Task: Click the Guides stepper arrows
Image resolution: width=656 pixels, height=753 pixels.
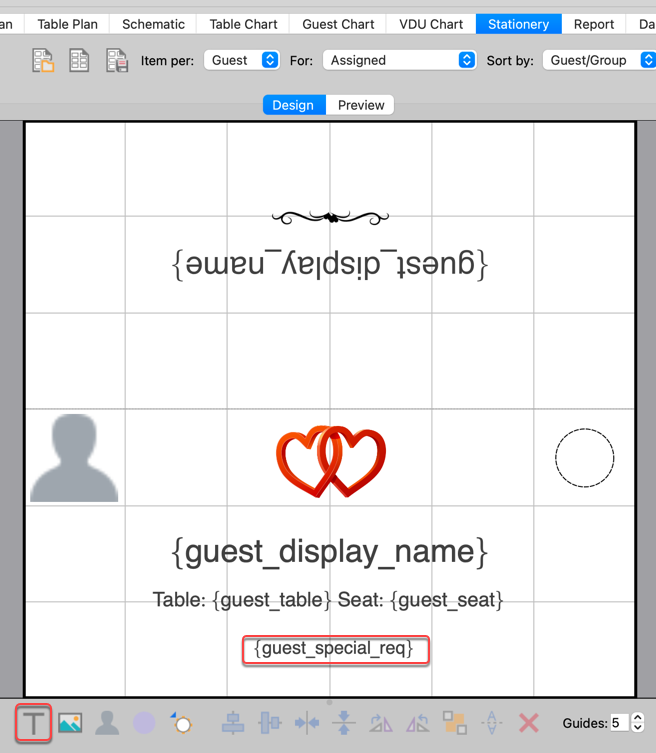Action: 638,723
